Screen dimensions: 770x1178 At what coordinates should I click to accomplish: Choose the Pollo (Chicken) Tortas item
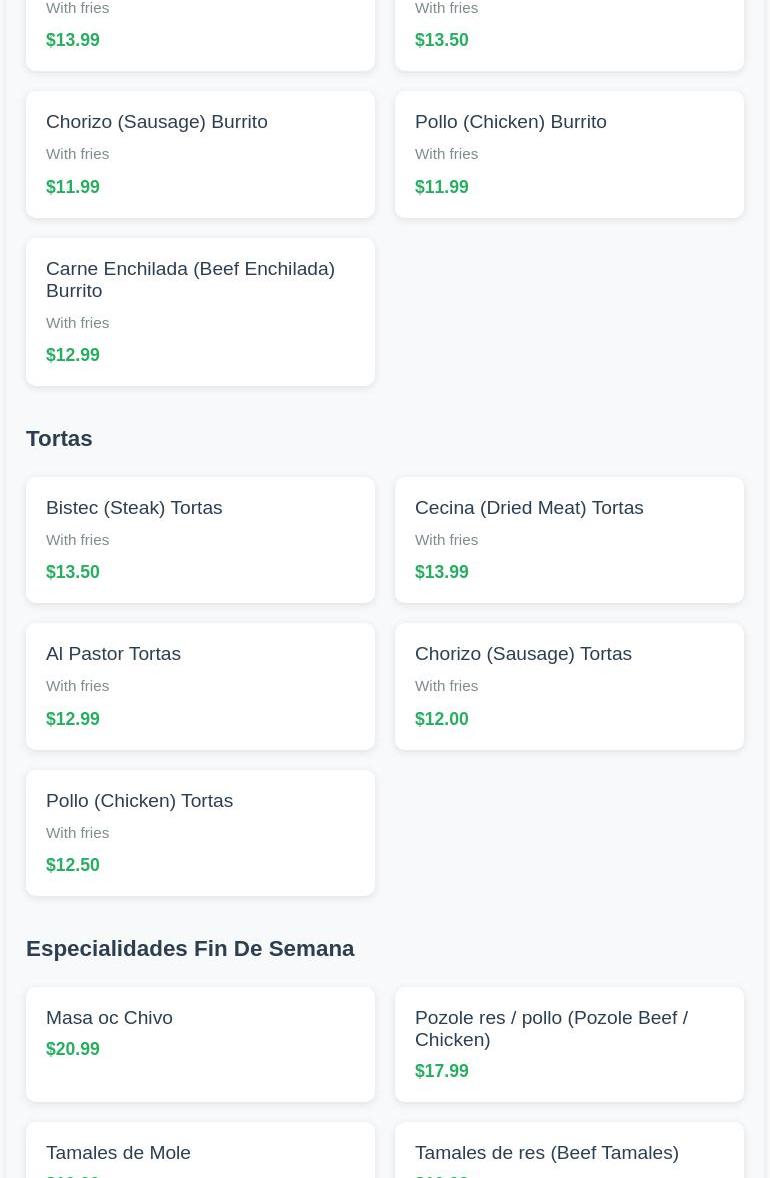pyautogui.click(x=200, y=832)
